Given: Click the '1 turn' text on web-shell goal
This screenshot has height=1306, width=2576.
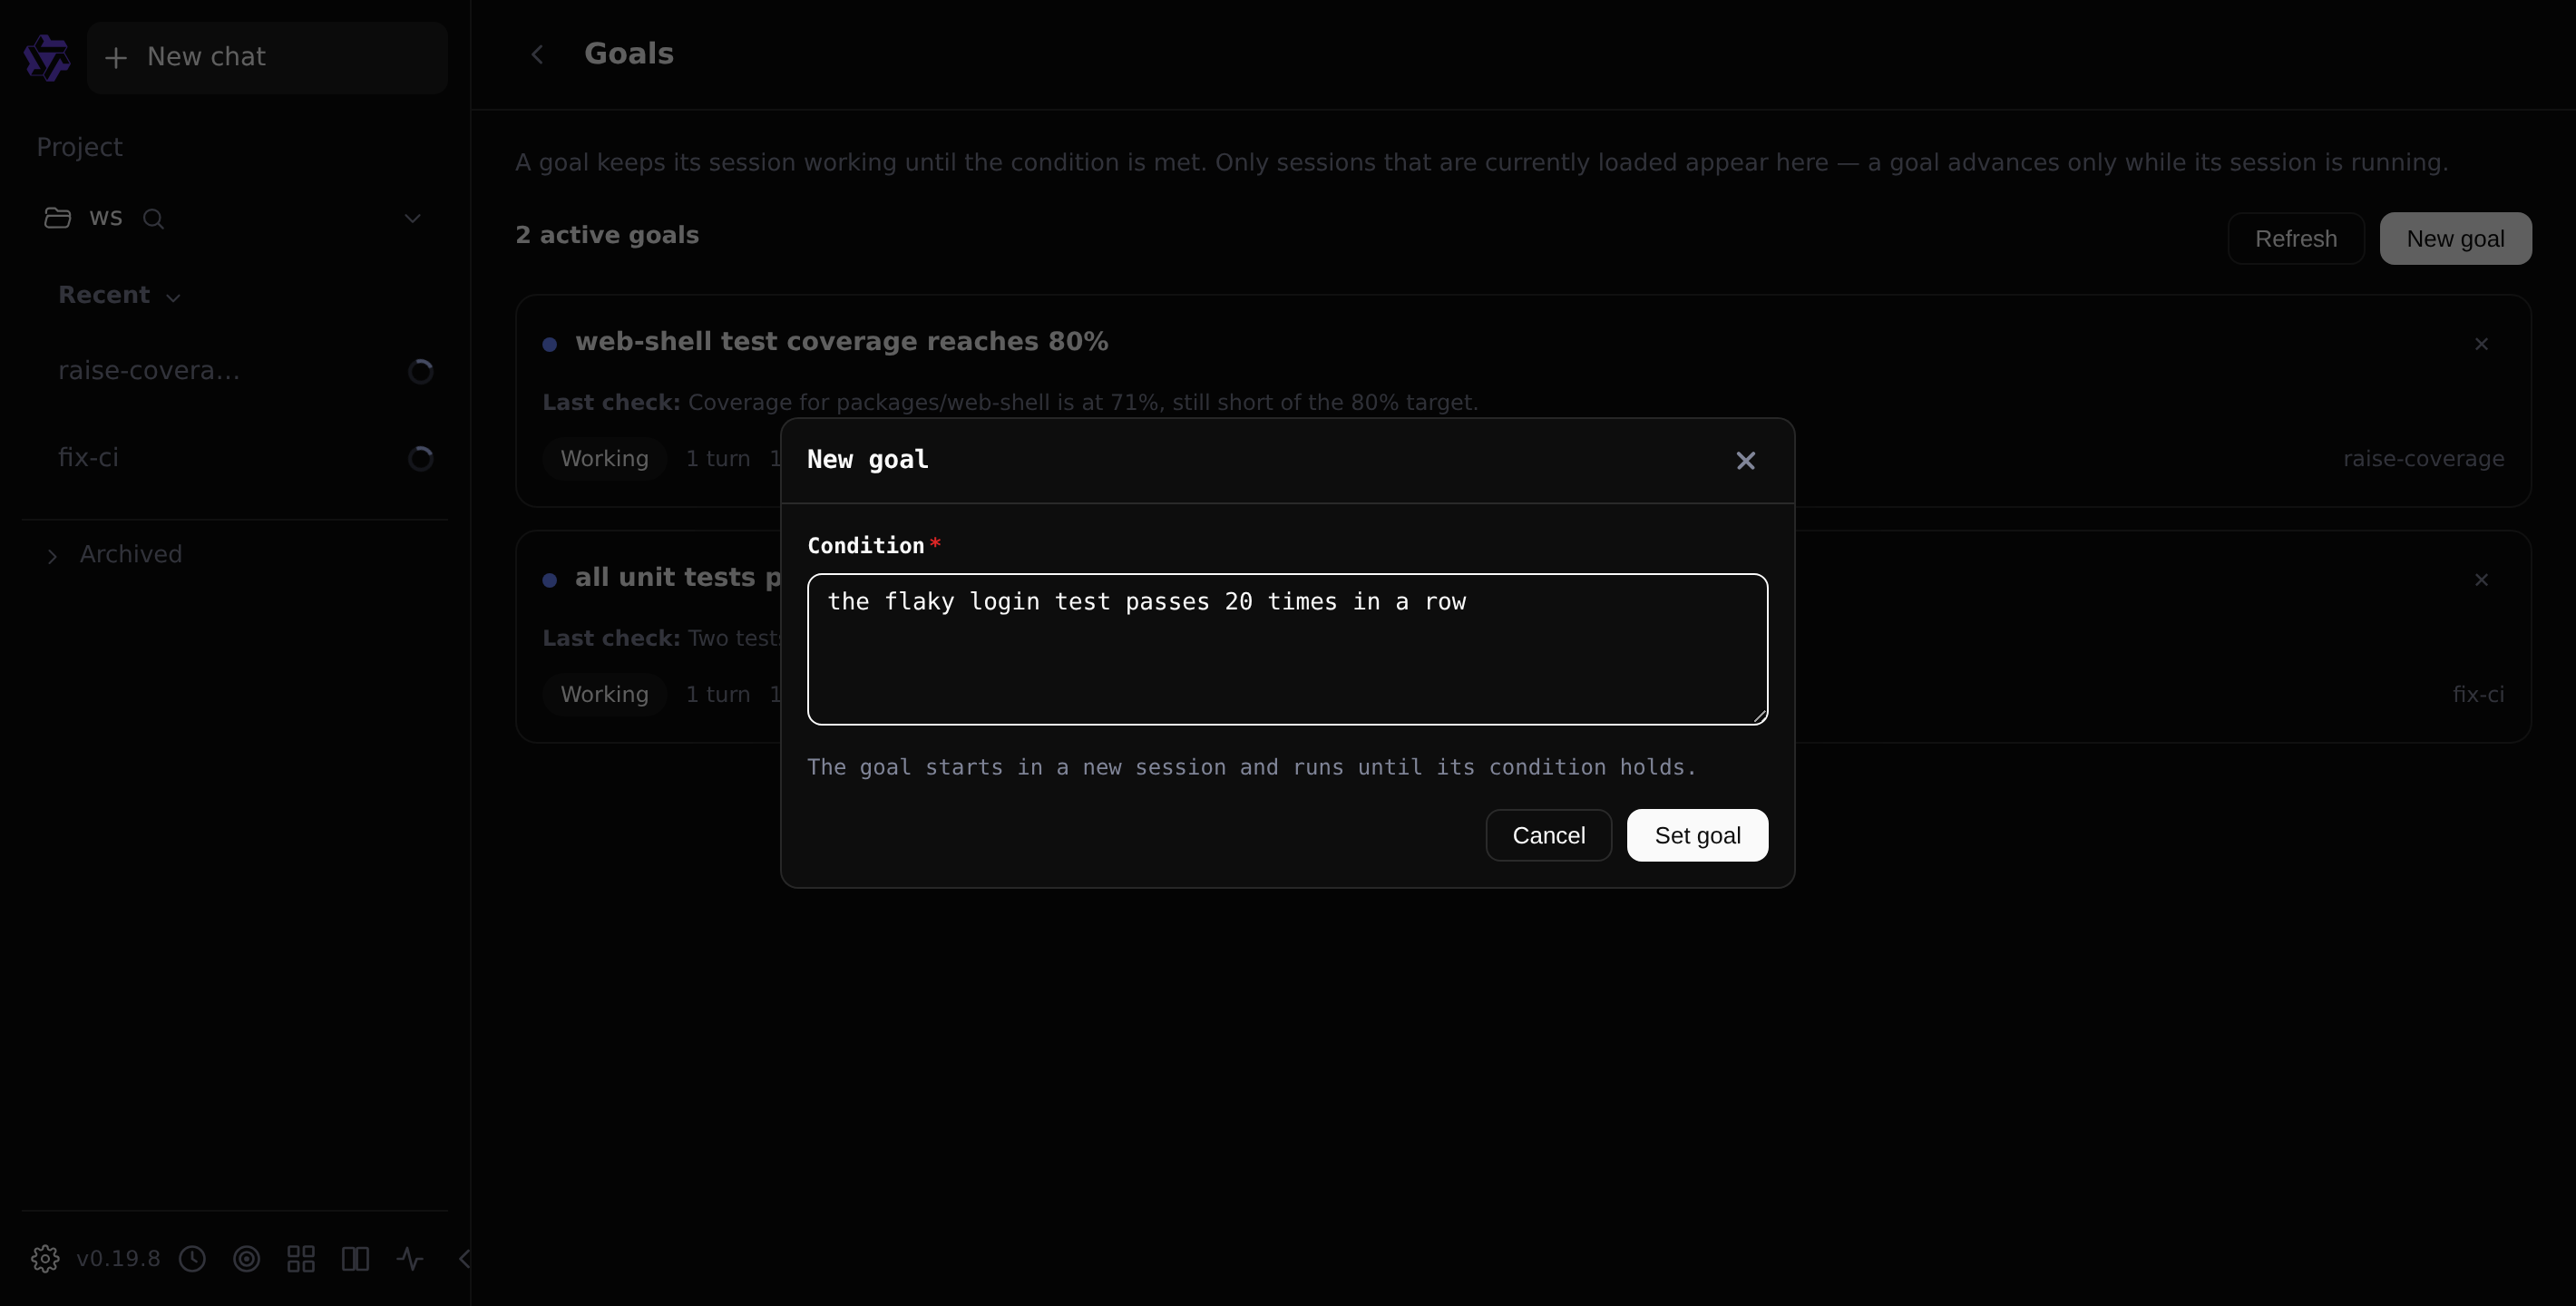Looking at the screenshot, I should click(x=717, y=458).
